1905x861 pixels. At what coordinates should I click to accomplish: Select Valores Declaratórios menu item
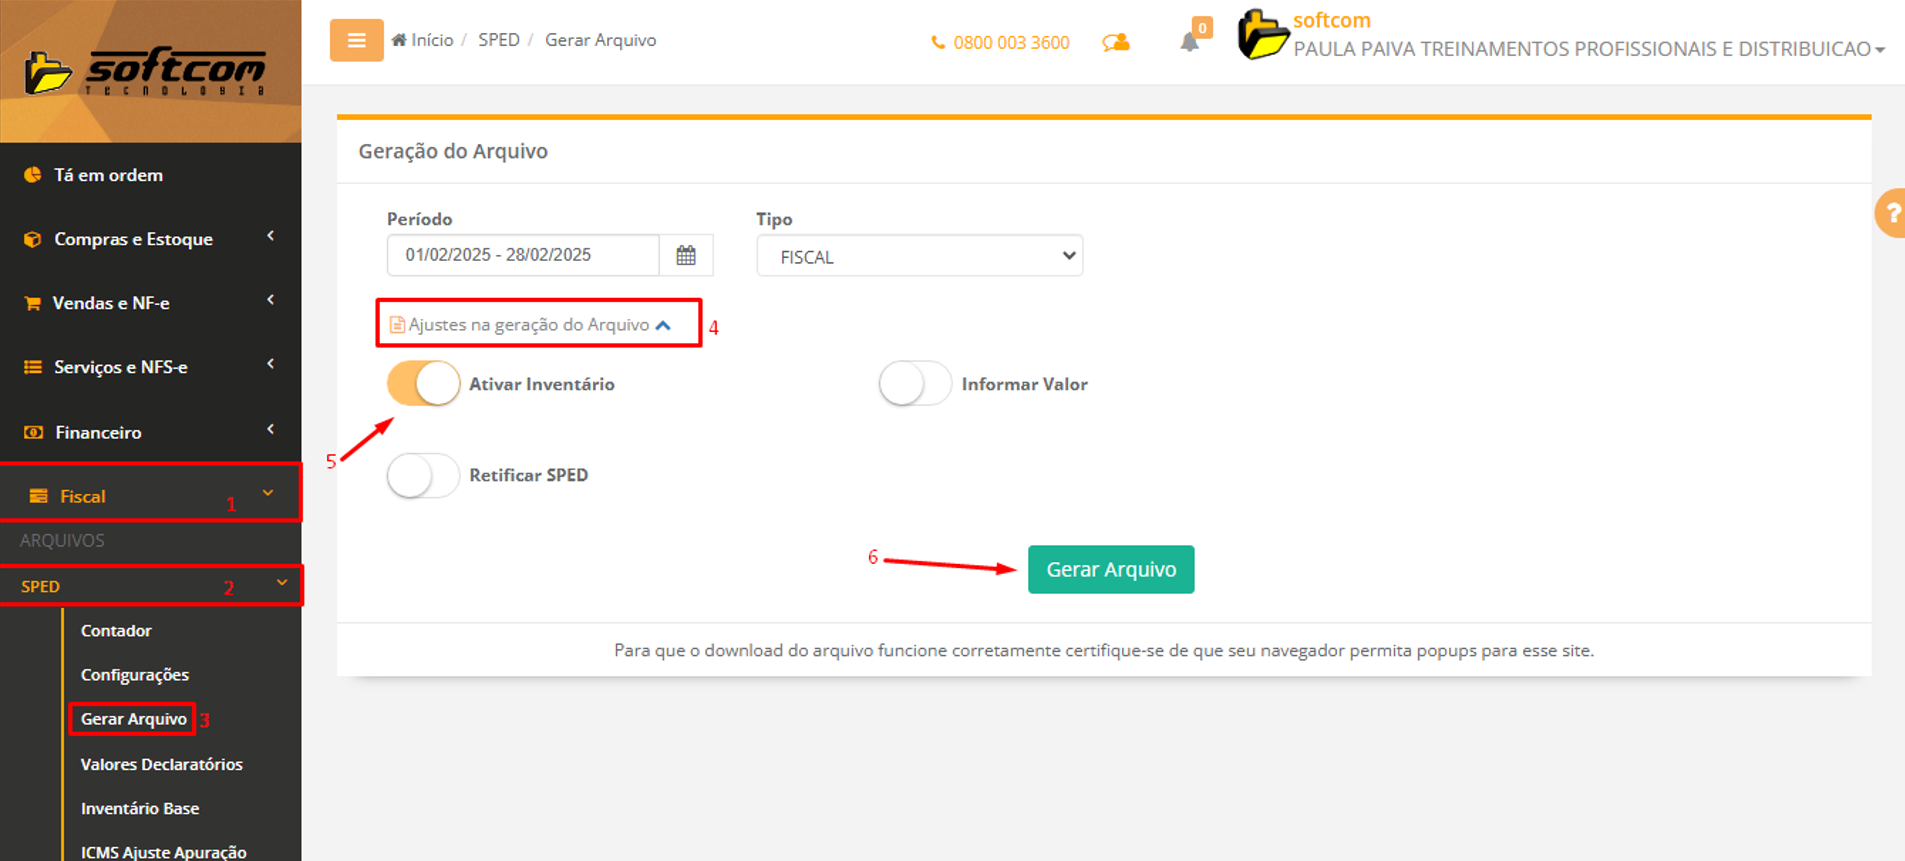pos(161,764)
